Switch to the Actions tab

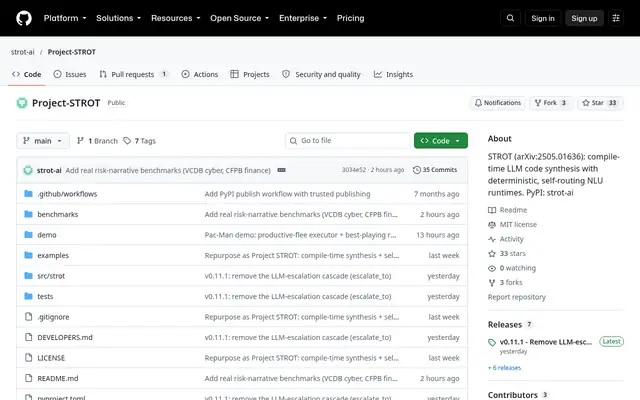(200, 74)
